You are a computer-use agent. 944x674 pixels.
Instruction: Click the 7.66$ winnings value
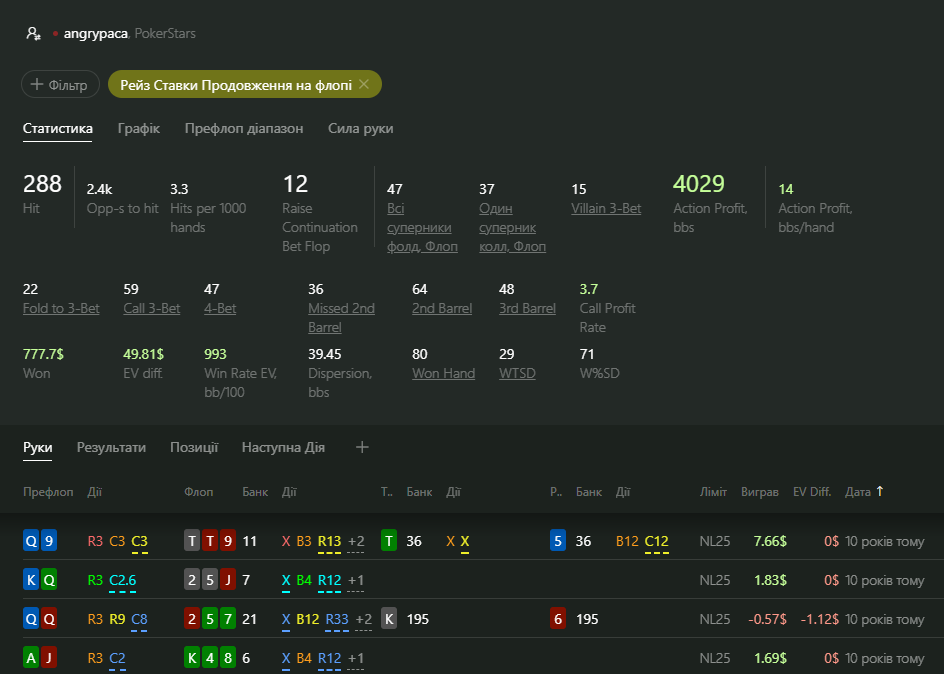[770, 541]
